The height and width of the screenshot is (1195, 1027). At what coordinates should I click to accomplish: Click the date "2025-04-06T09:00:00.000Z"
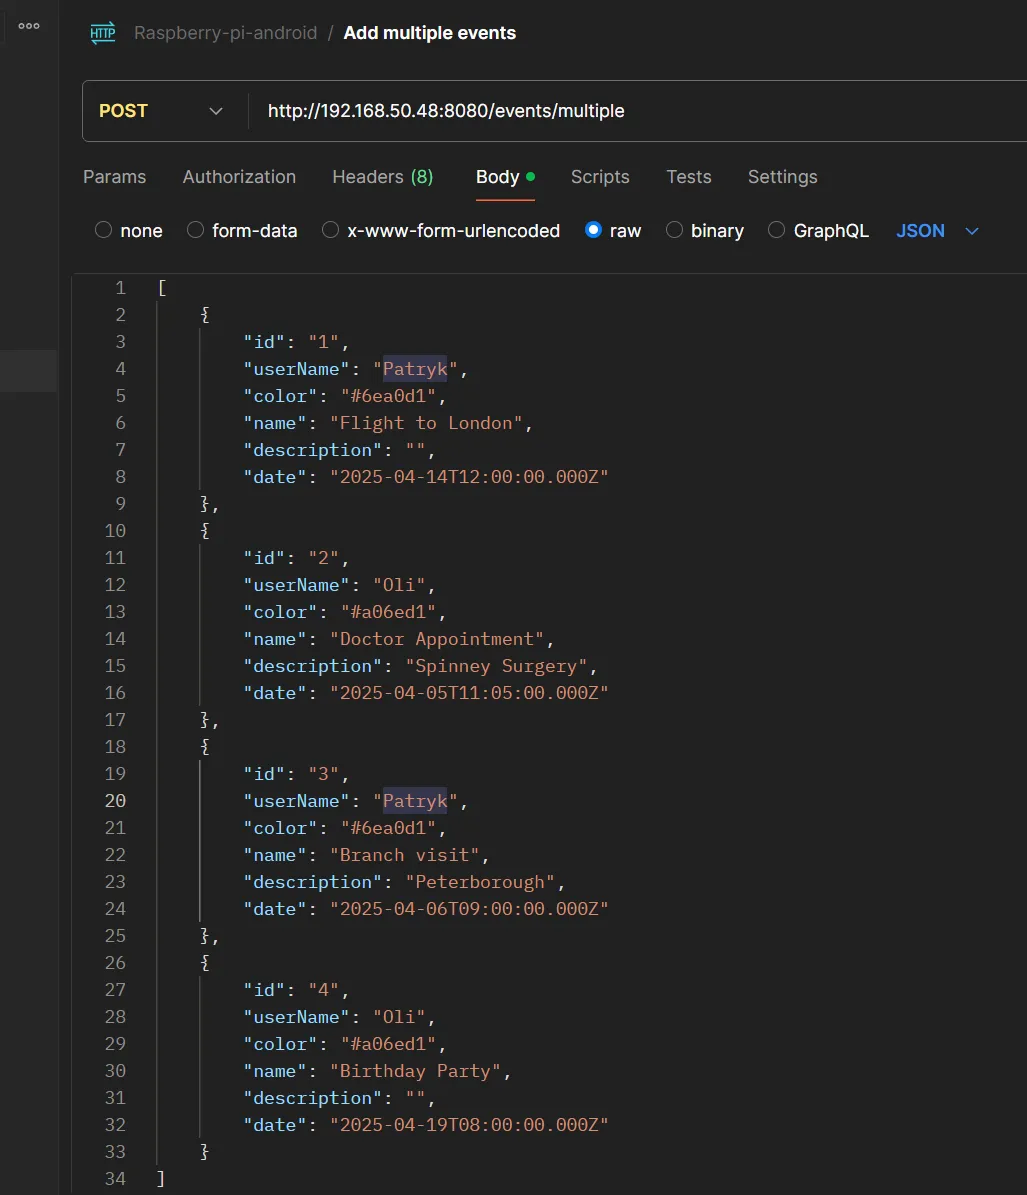point(469,908)
